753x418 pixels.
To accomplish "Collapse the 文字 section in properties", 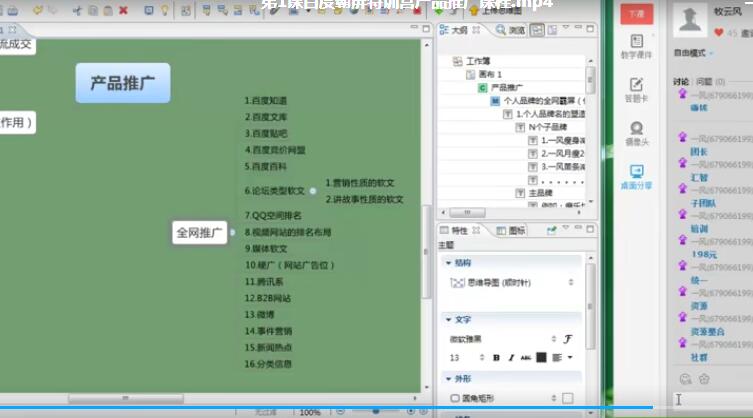I will pos(448,320).
